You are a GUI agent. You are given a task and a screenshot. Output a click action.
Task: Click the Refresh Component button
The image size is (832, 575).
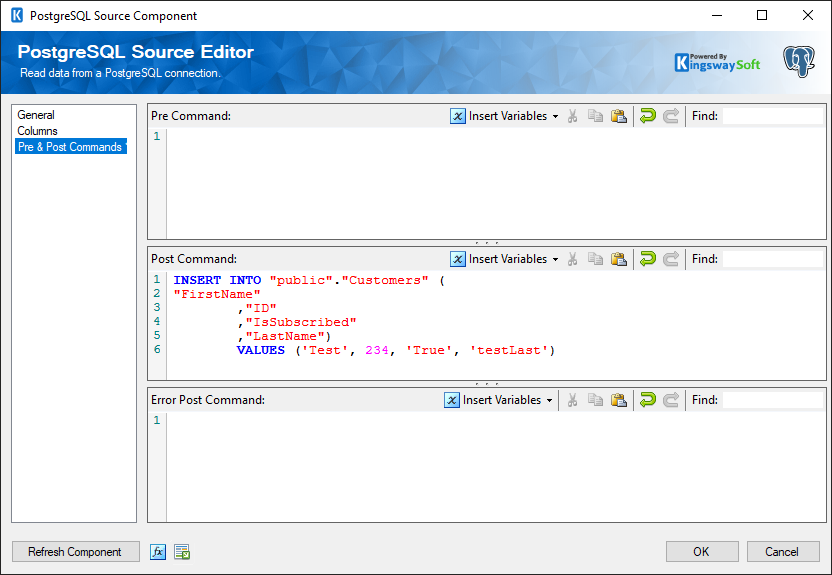coord(75,552)
